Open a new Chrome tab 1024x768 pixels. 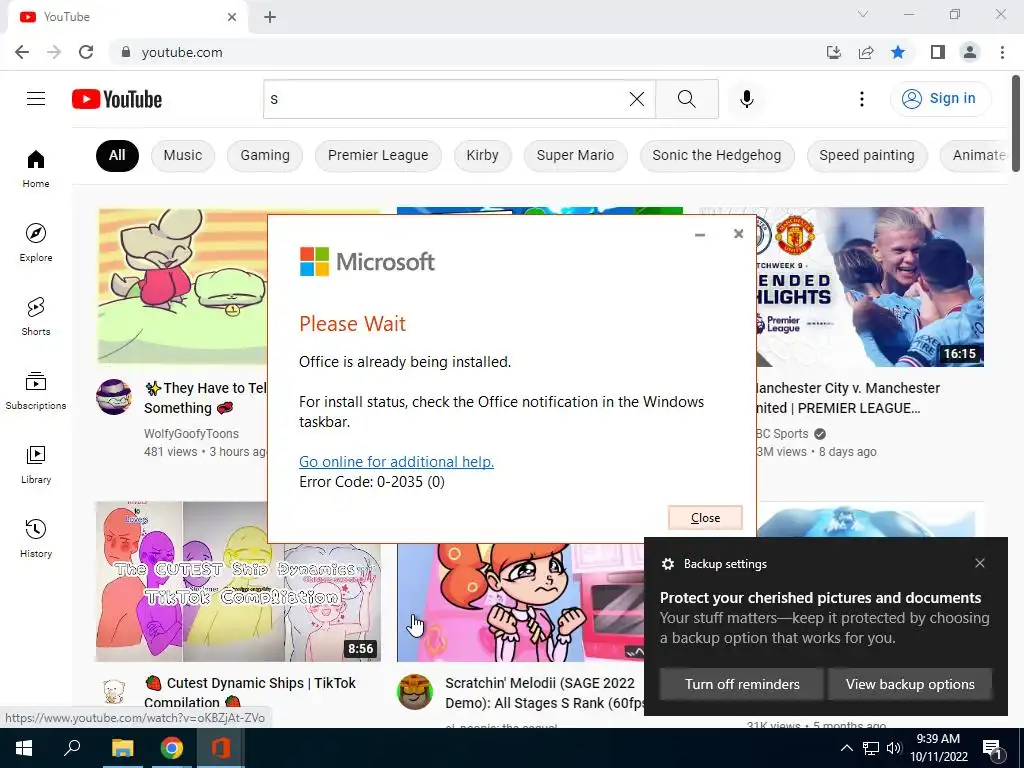(270, 17)
